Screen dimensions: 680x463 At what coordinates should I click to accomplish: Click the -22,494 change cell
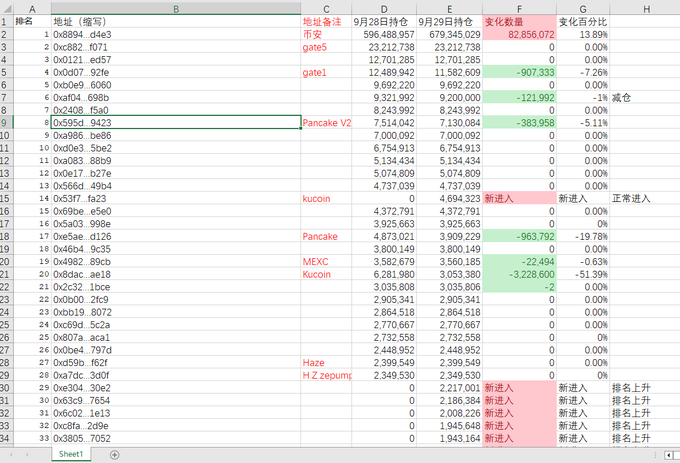coord(520,261)
